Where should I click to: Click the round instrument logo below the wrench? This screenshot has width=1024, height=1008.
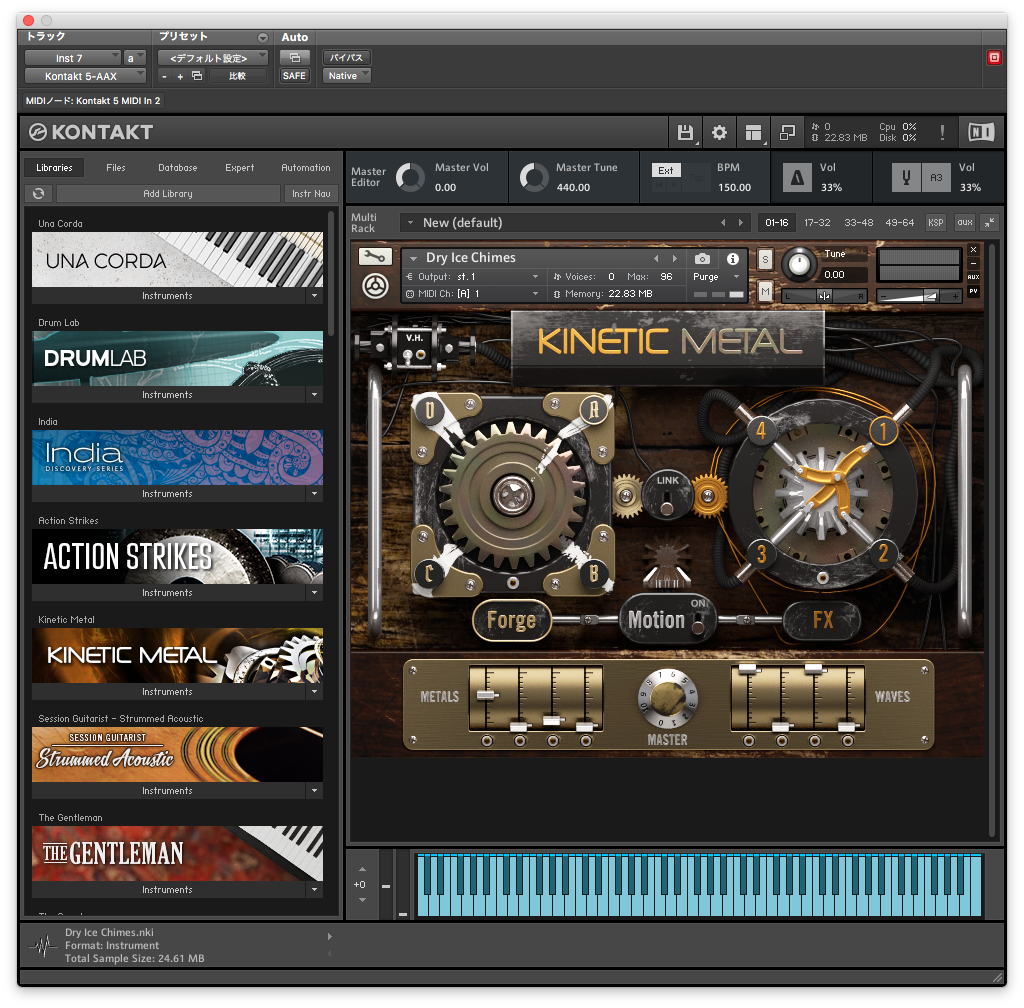pyautogui.click(x=375, y=286)
